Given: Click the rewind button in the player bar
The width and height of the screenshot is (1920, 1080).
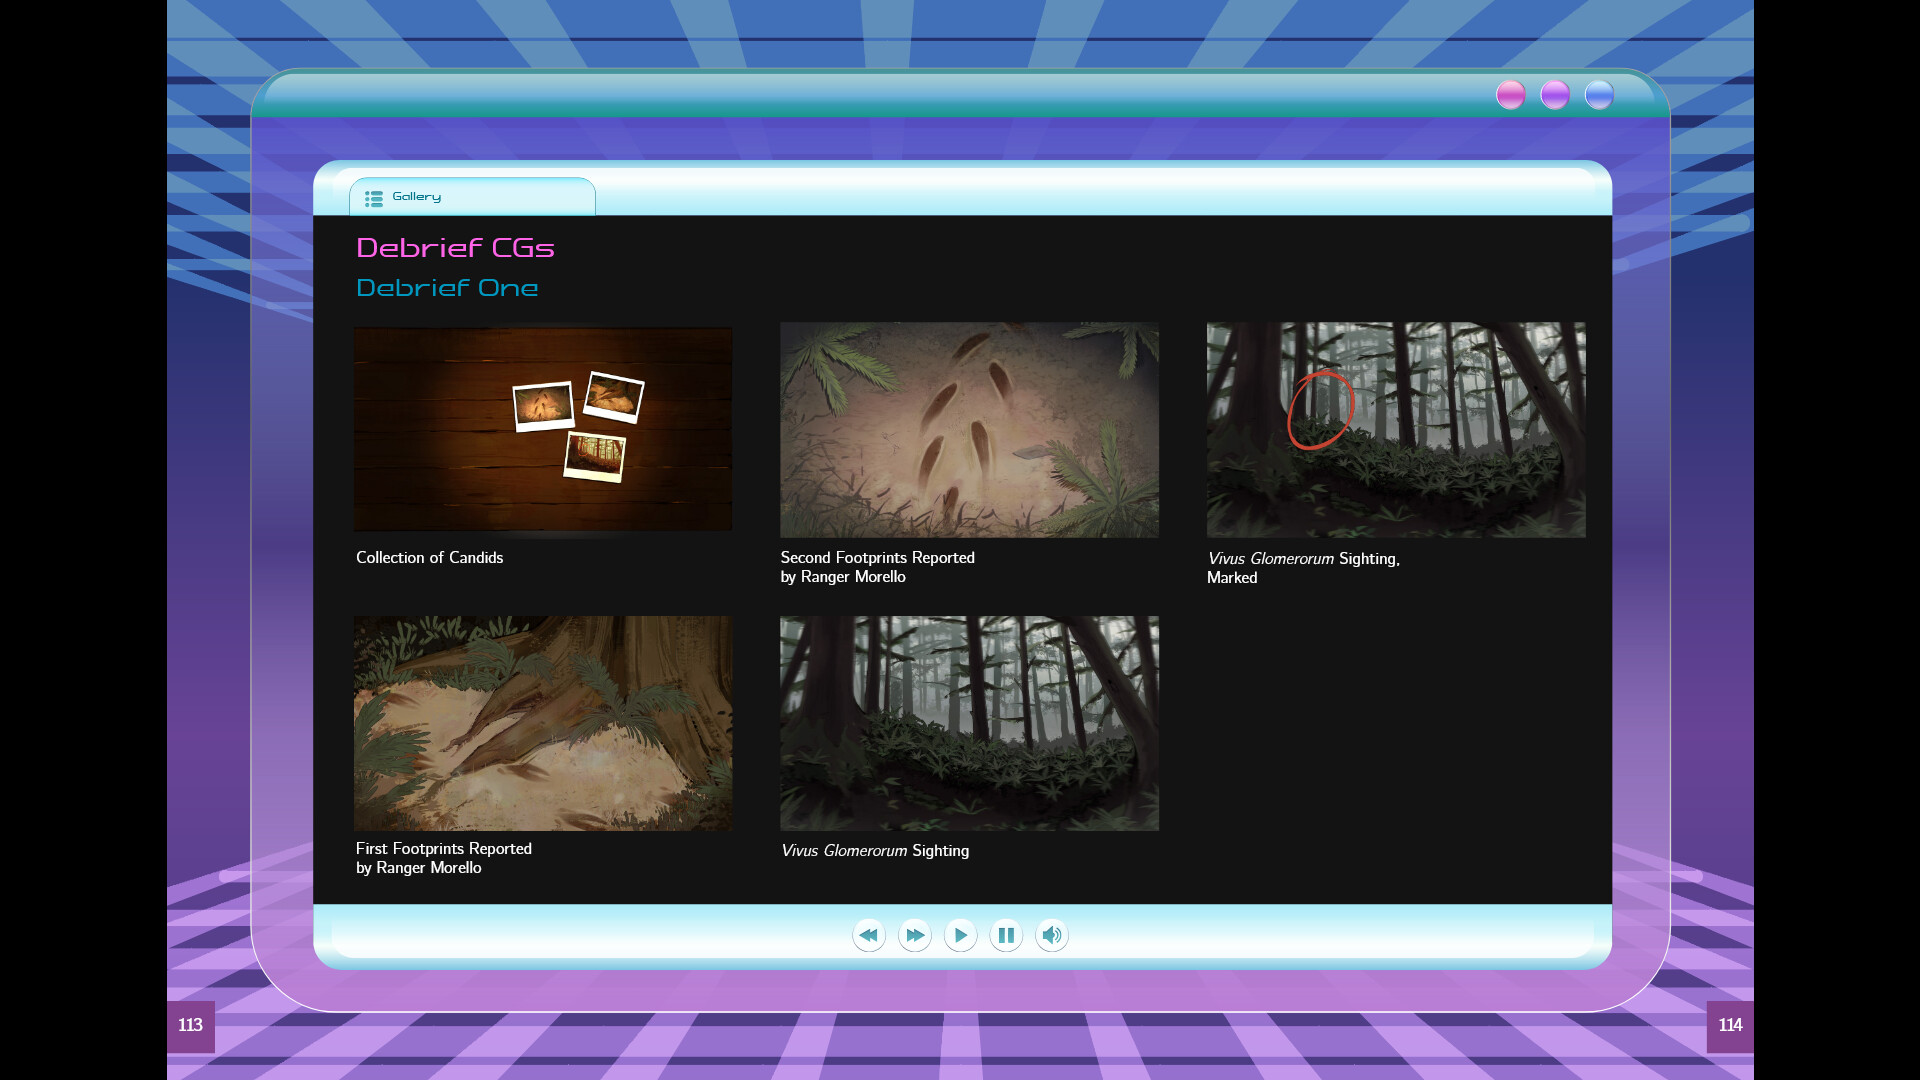Looking at the screenshot, I should tap(868, 935).
